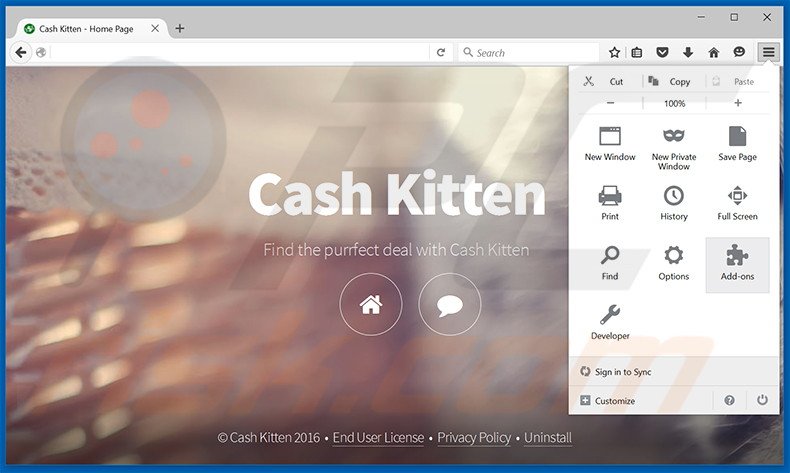
Task: Click the site identity globe icon
Action: [x=41, y=52]
